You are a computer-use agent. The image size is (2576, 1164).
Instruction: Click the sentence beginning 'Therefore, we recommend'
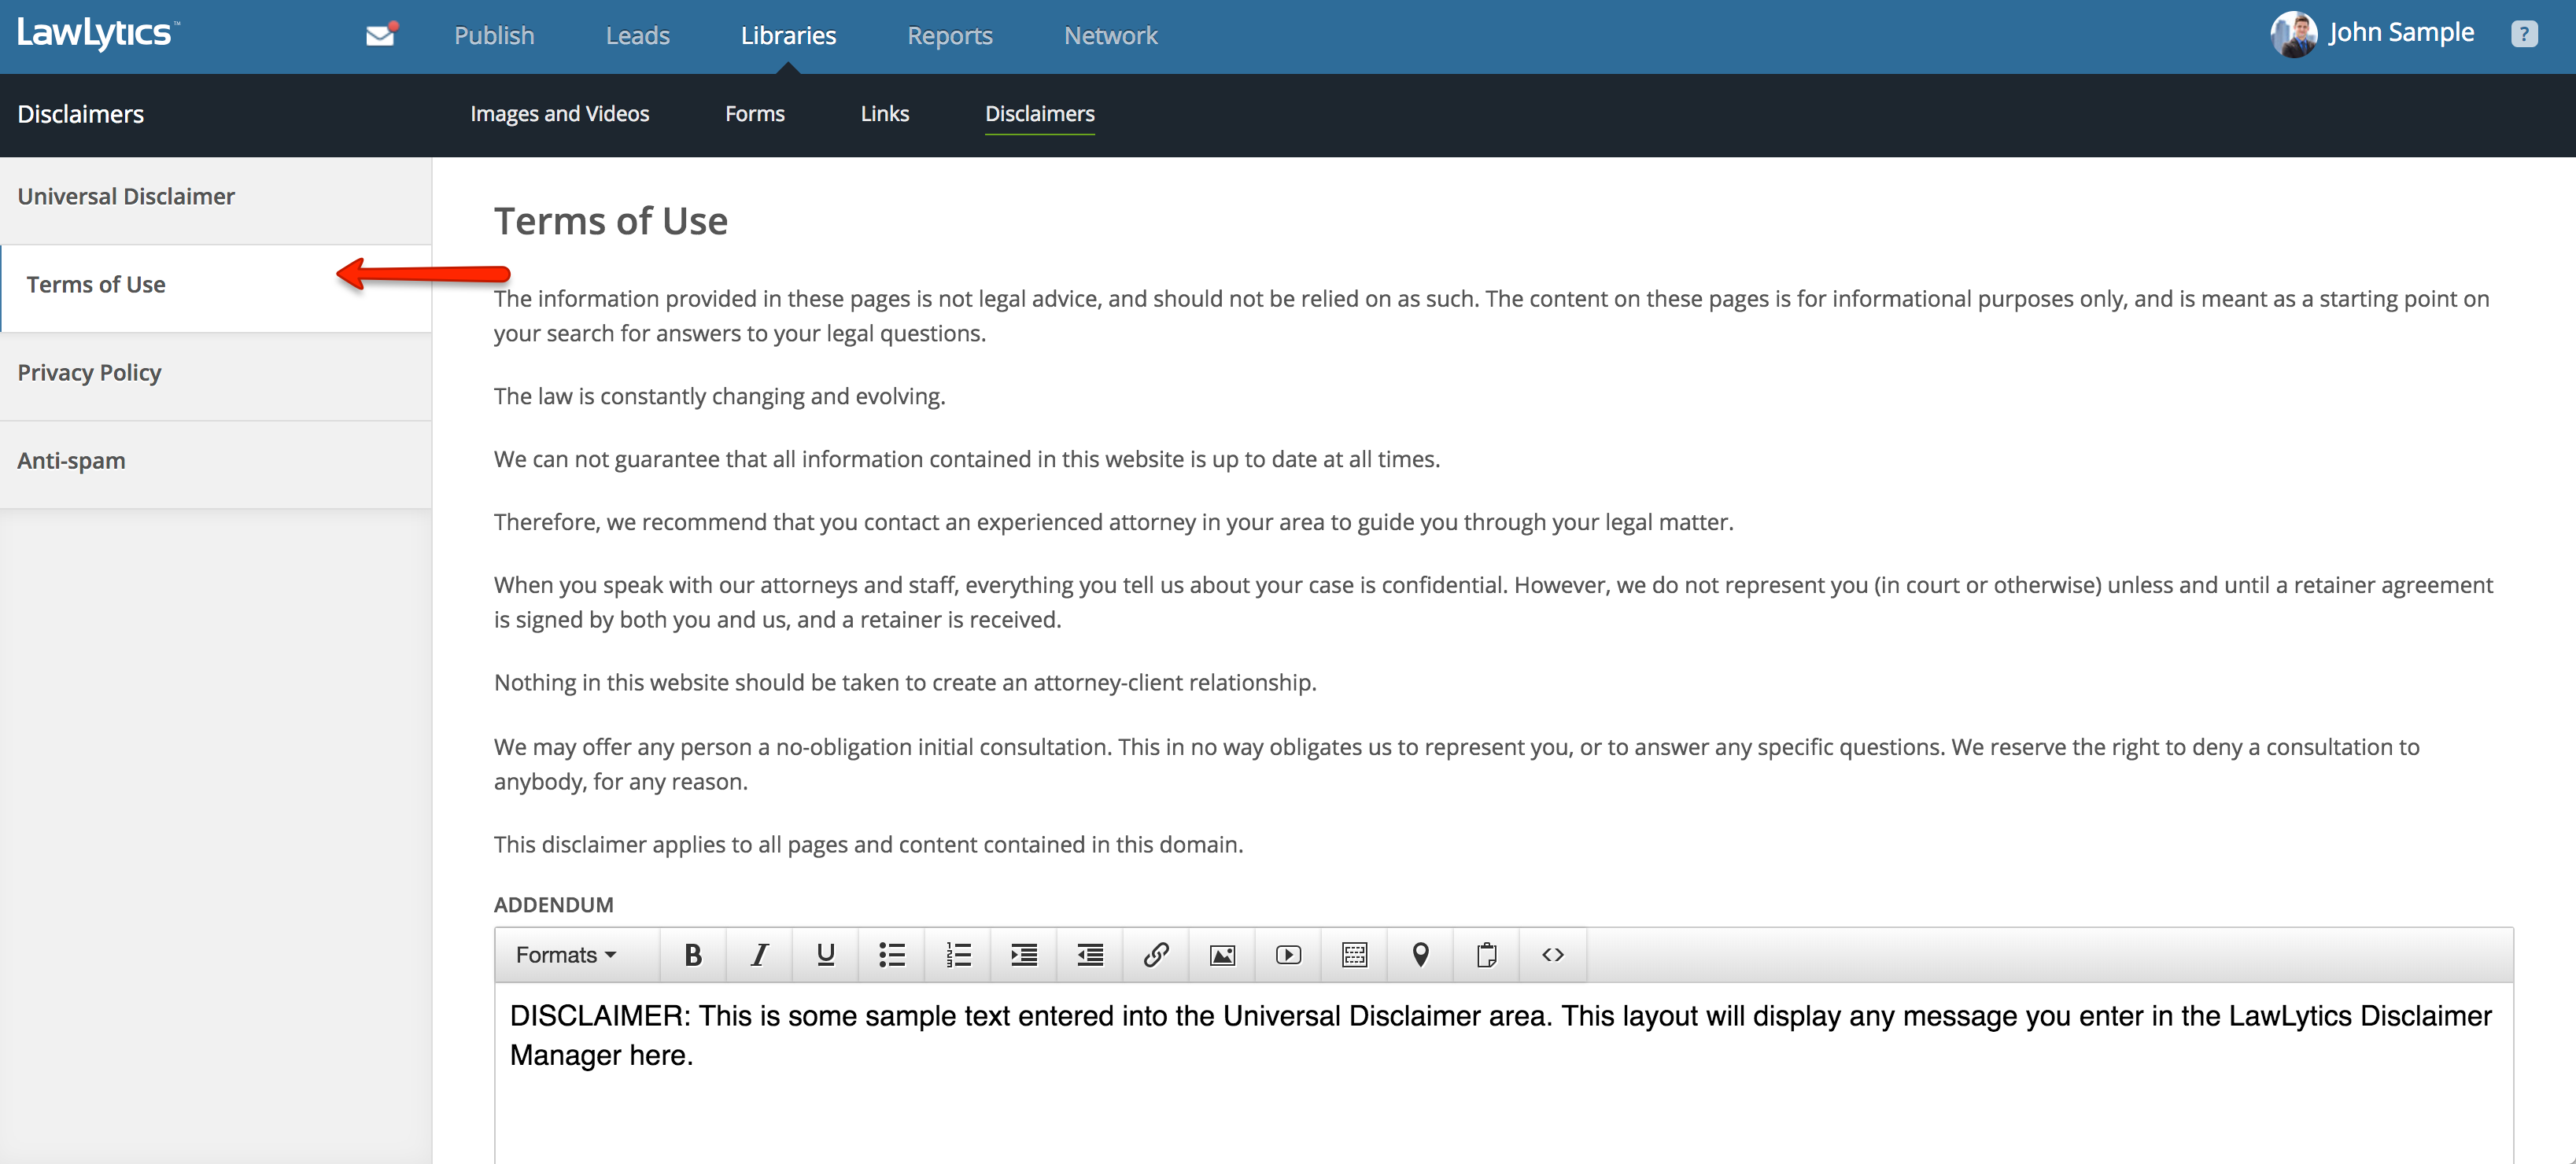tap(1113, 523)
